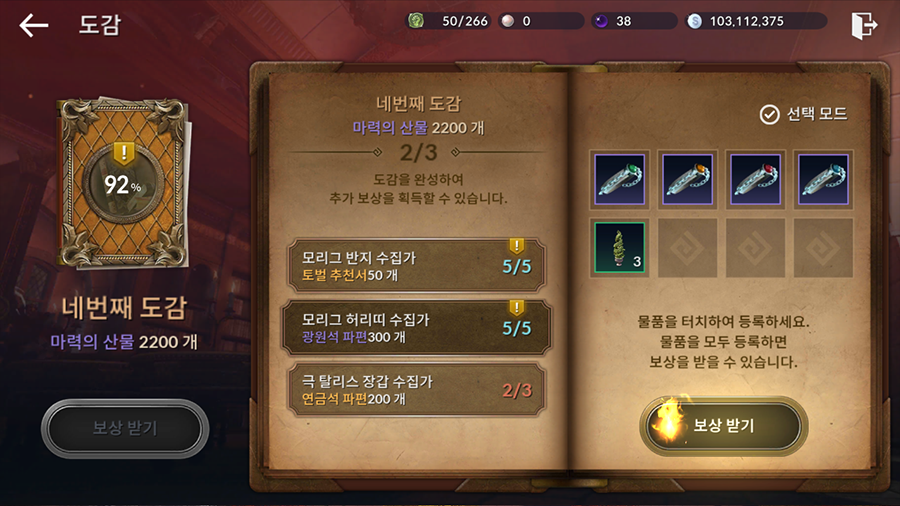Tap the purple orb currency showing 38
This screenshot has width=900, height=506.
601,21
